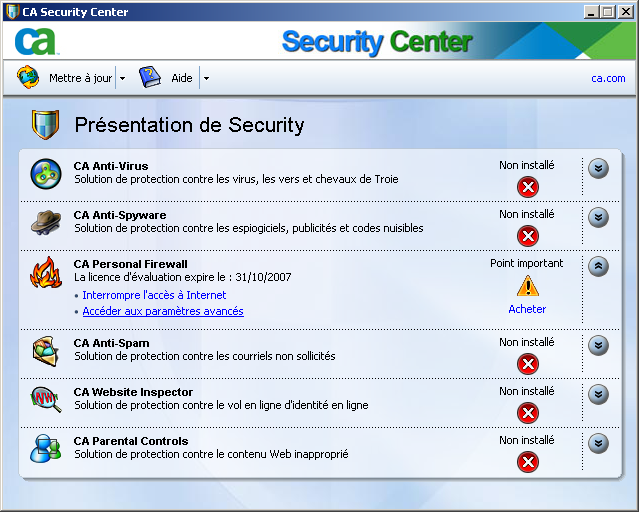Click the CA Personal Firewall flame icon
The height and width of the screenshot is (512, 639).
(46, 272)
